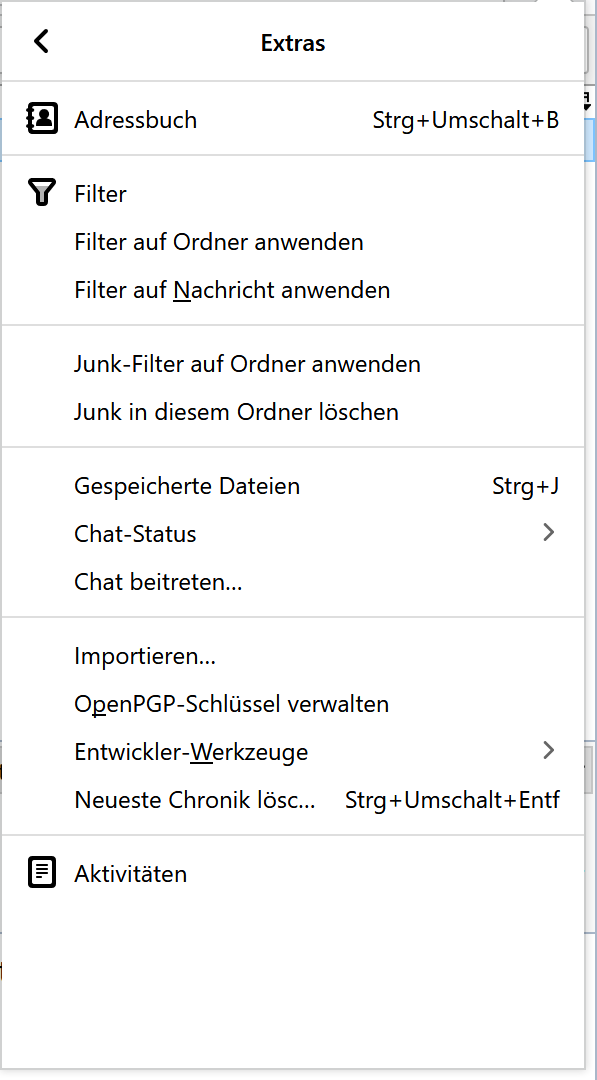Screen dimensions: 597x1080
Task: Open Adressbuch menu entry
Action: click(x=293, y=119)
